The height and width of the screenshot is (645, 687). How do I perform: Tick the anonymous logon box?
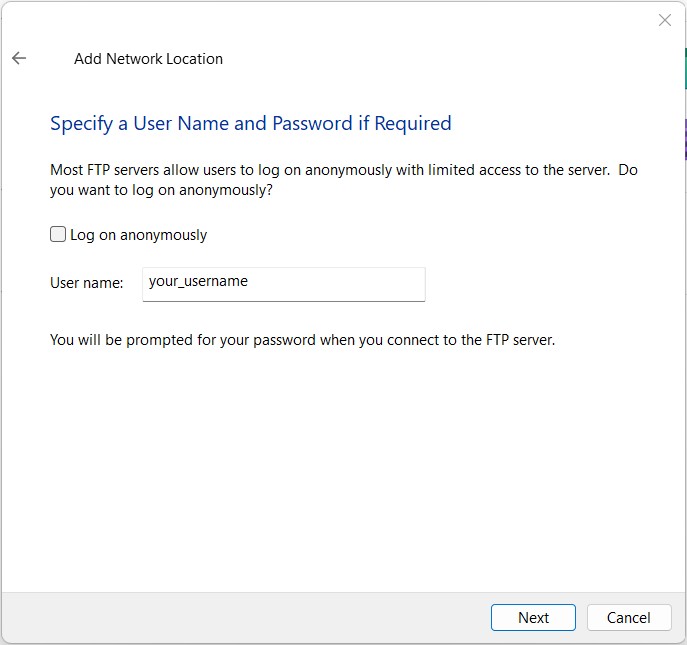click(x=58, y=234)
